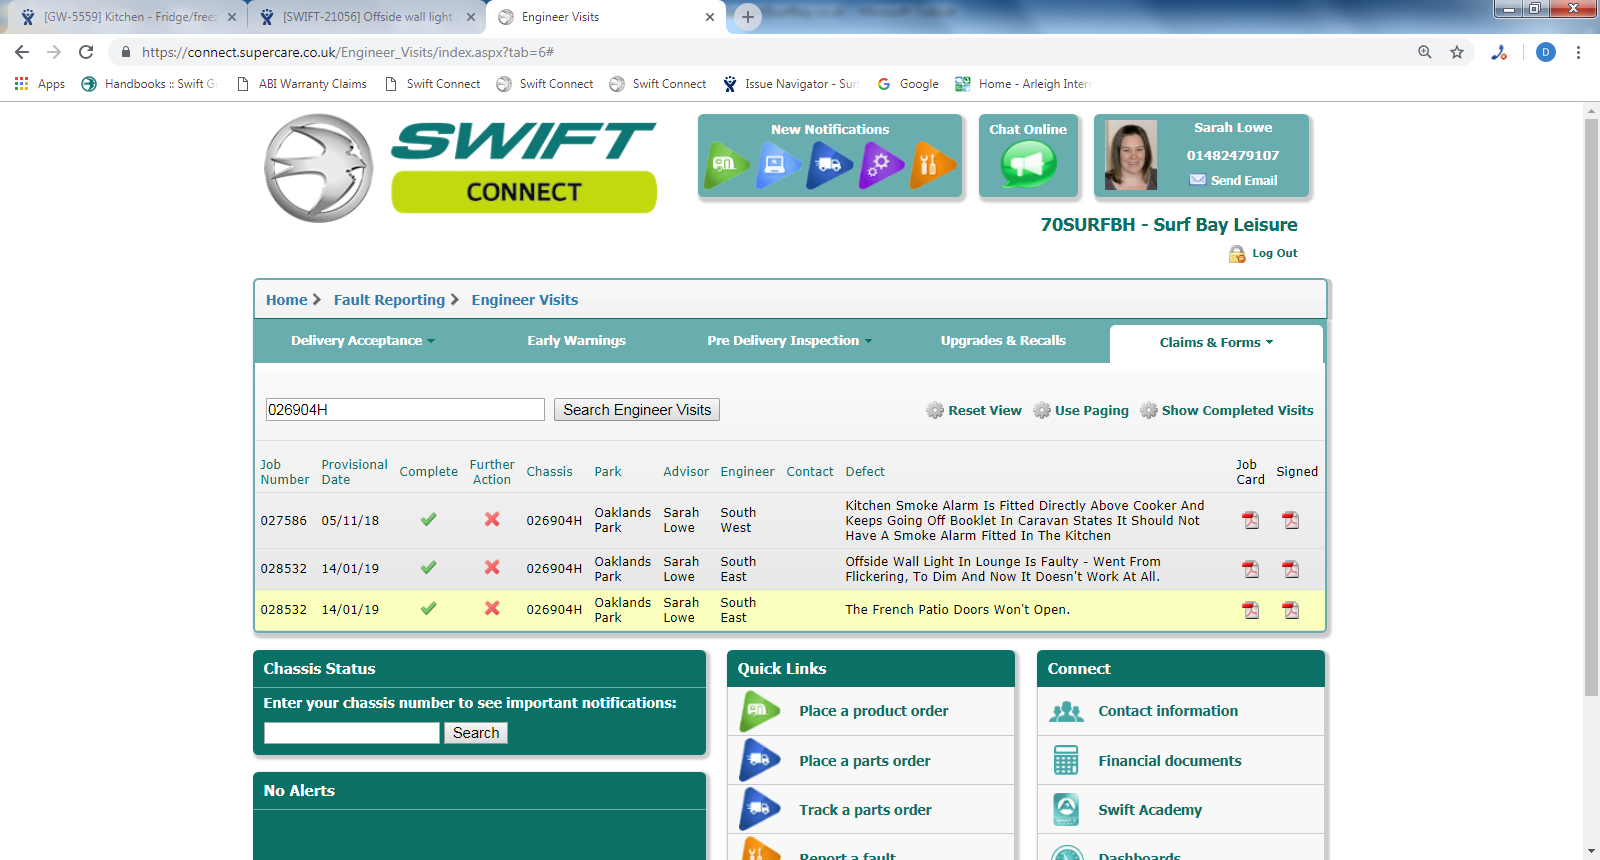Click the Search Engineer Visits button
Image resolution: width=1600 pixels, height=860 pixels.
(637, 410)
